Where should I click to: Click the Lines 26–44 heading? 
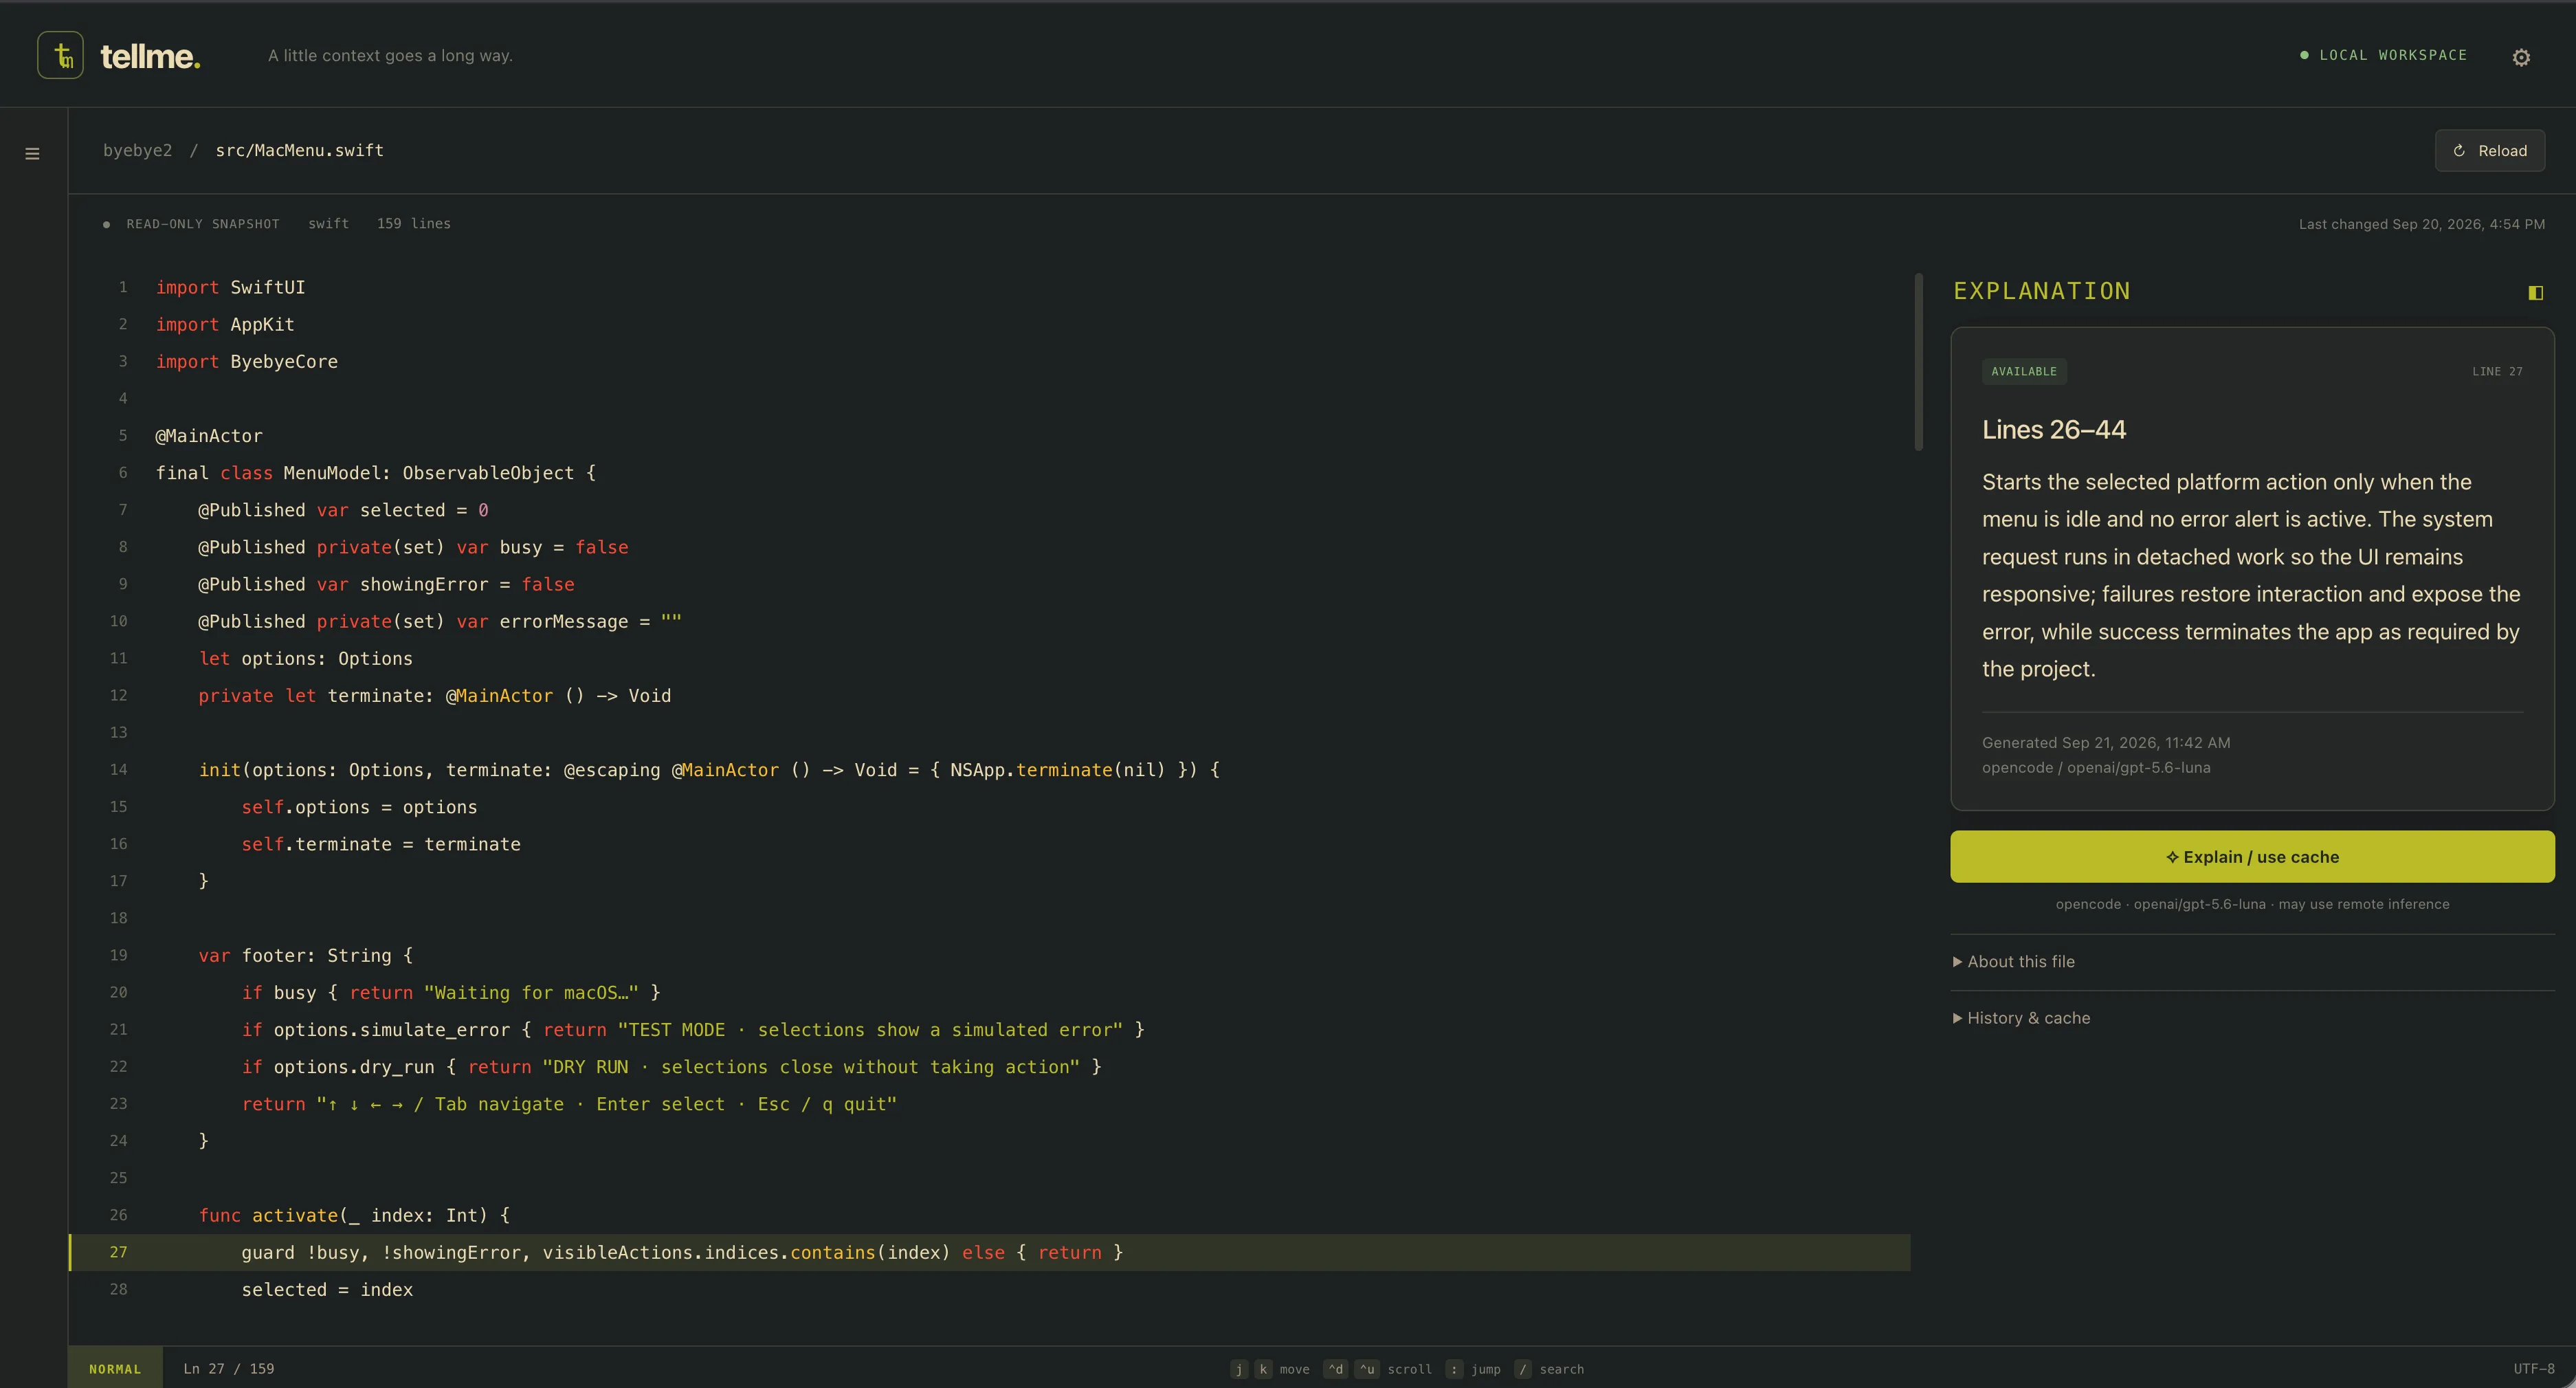(2054, 430)
